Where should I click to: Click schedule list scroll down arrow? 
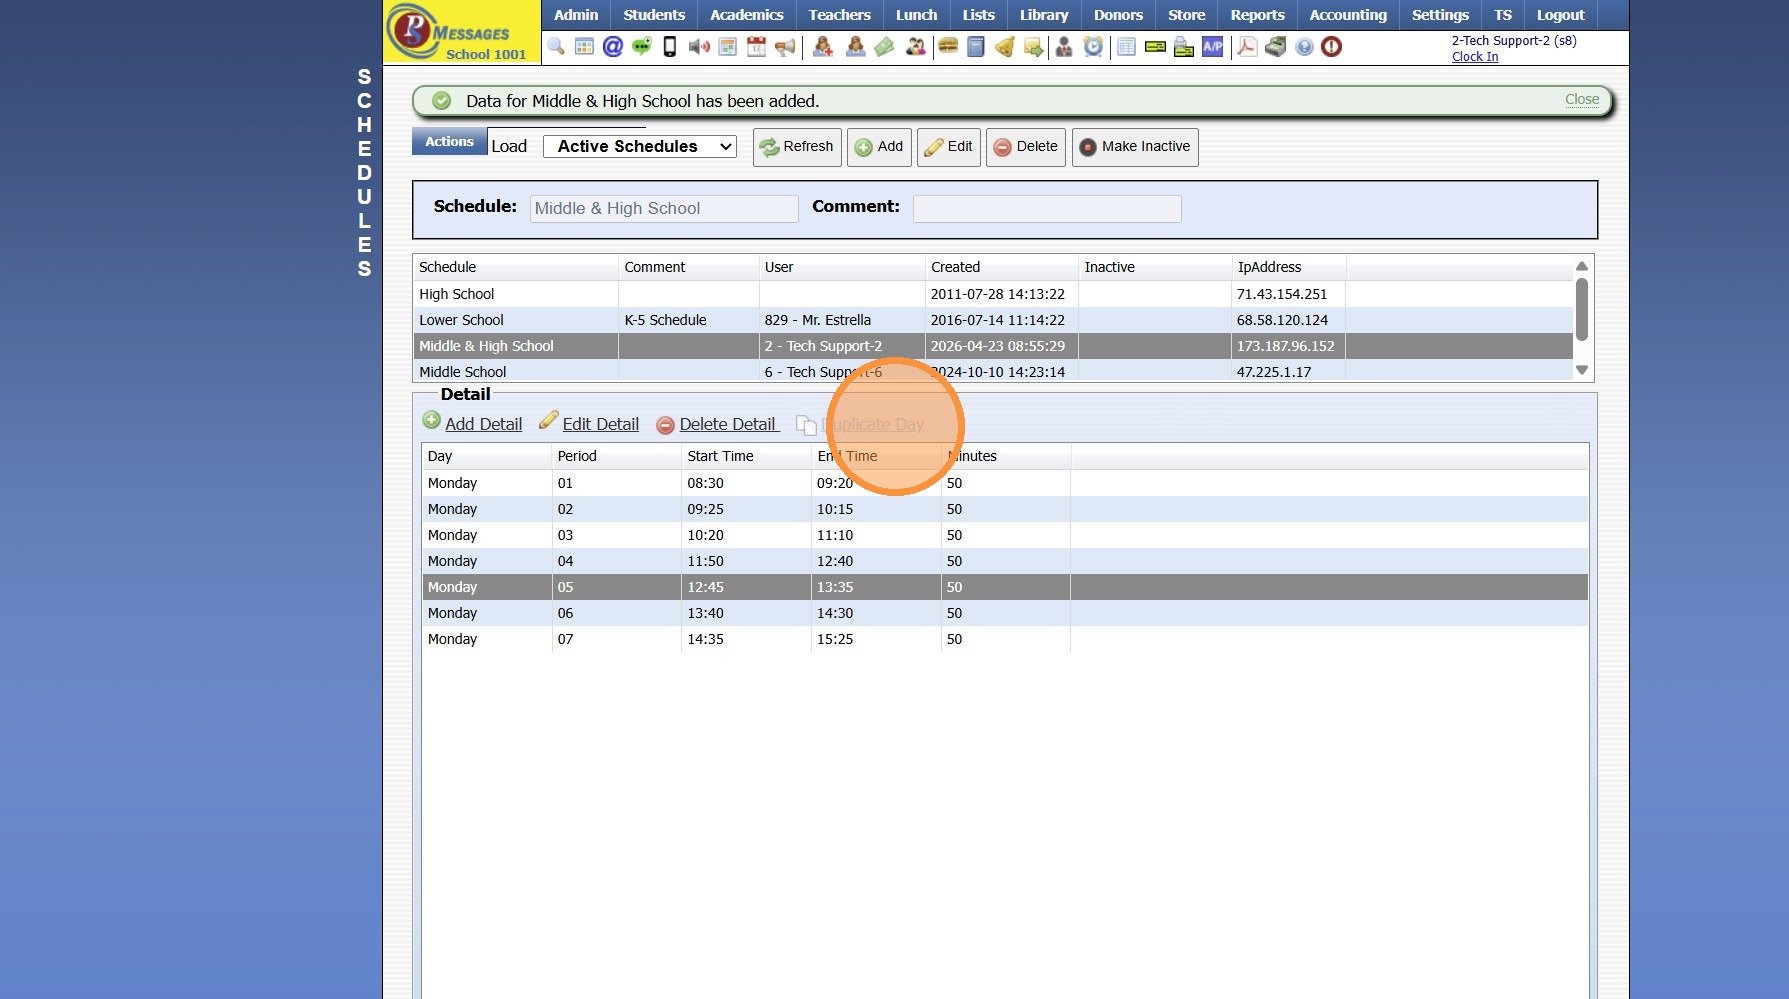click(1581, 370)
